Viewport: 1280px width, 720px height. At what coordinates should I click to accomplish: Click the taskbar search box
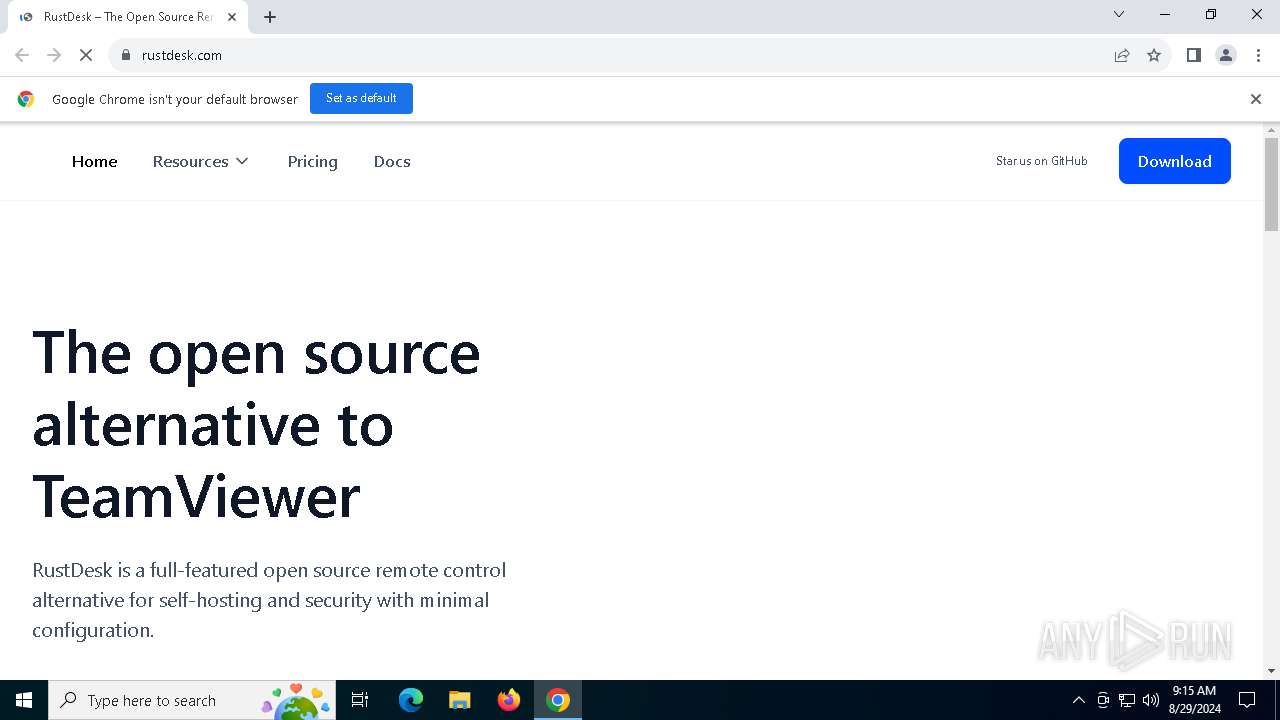pos(192,700)
